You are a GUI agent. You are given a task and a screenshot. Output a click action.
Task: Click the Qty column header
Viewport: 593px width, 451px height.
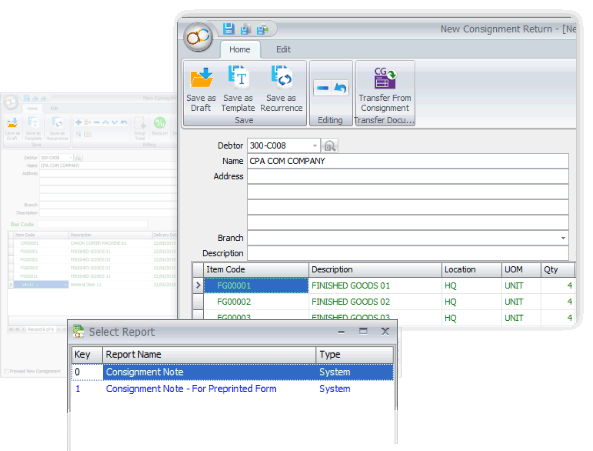tap(557, 270)
